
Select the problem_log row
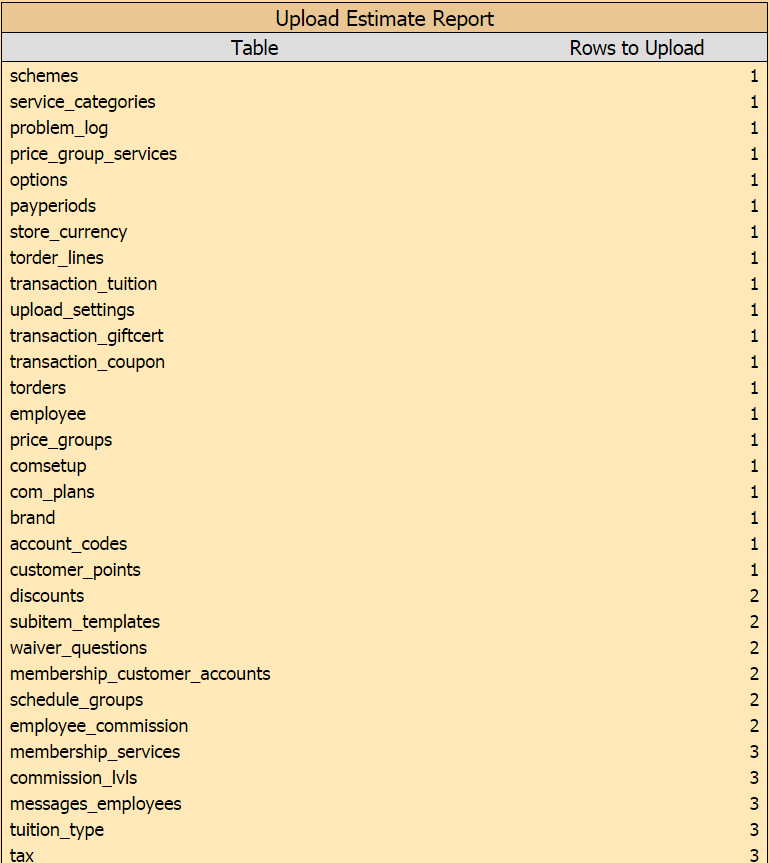[385, 128]
